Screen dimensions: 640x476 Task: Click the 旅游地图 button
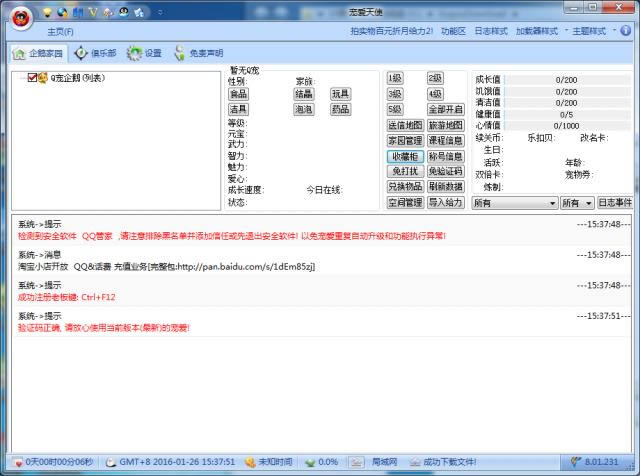[446, 125]
